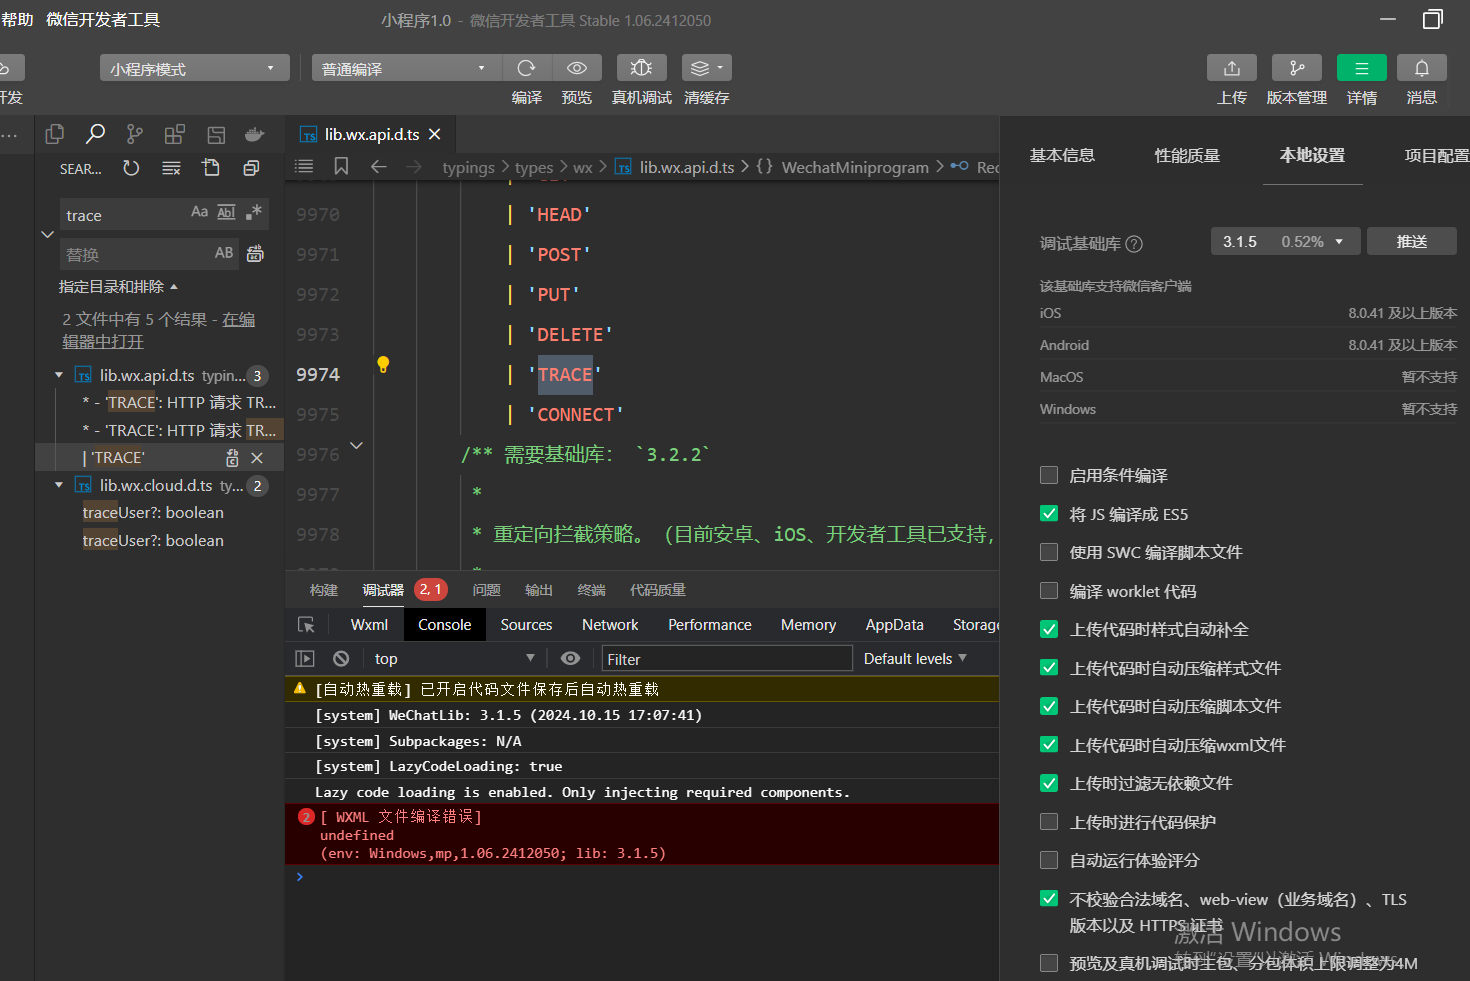Click the inspect element picker icon
1470x981 pixels.
pos(306,624)
